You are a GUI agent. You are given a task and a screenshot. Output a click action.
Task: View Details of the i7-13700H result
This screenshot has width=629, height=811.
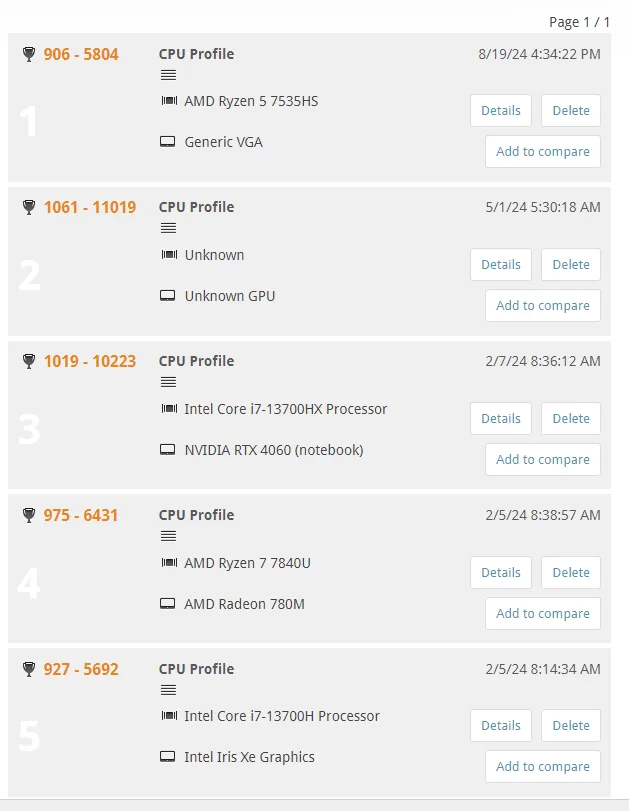click(x=500, y=726)
